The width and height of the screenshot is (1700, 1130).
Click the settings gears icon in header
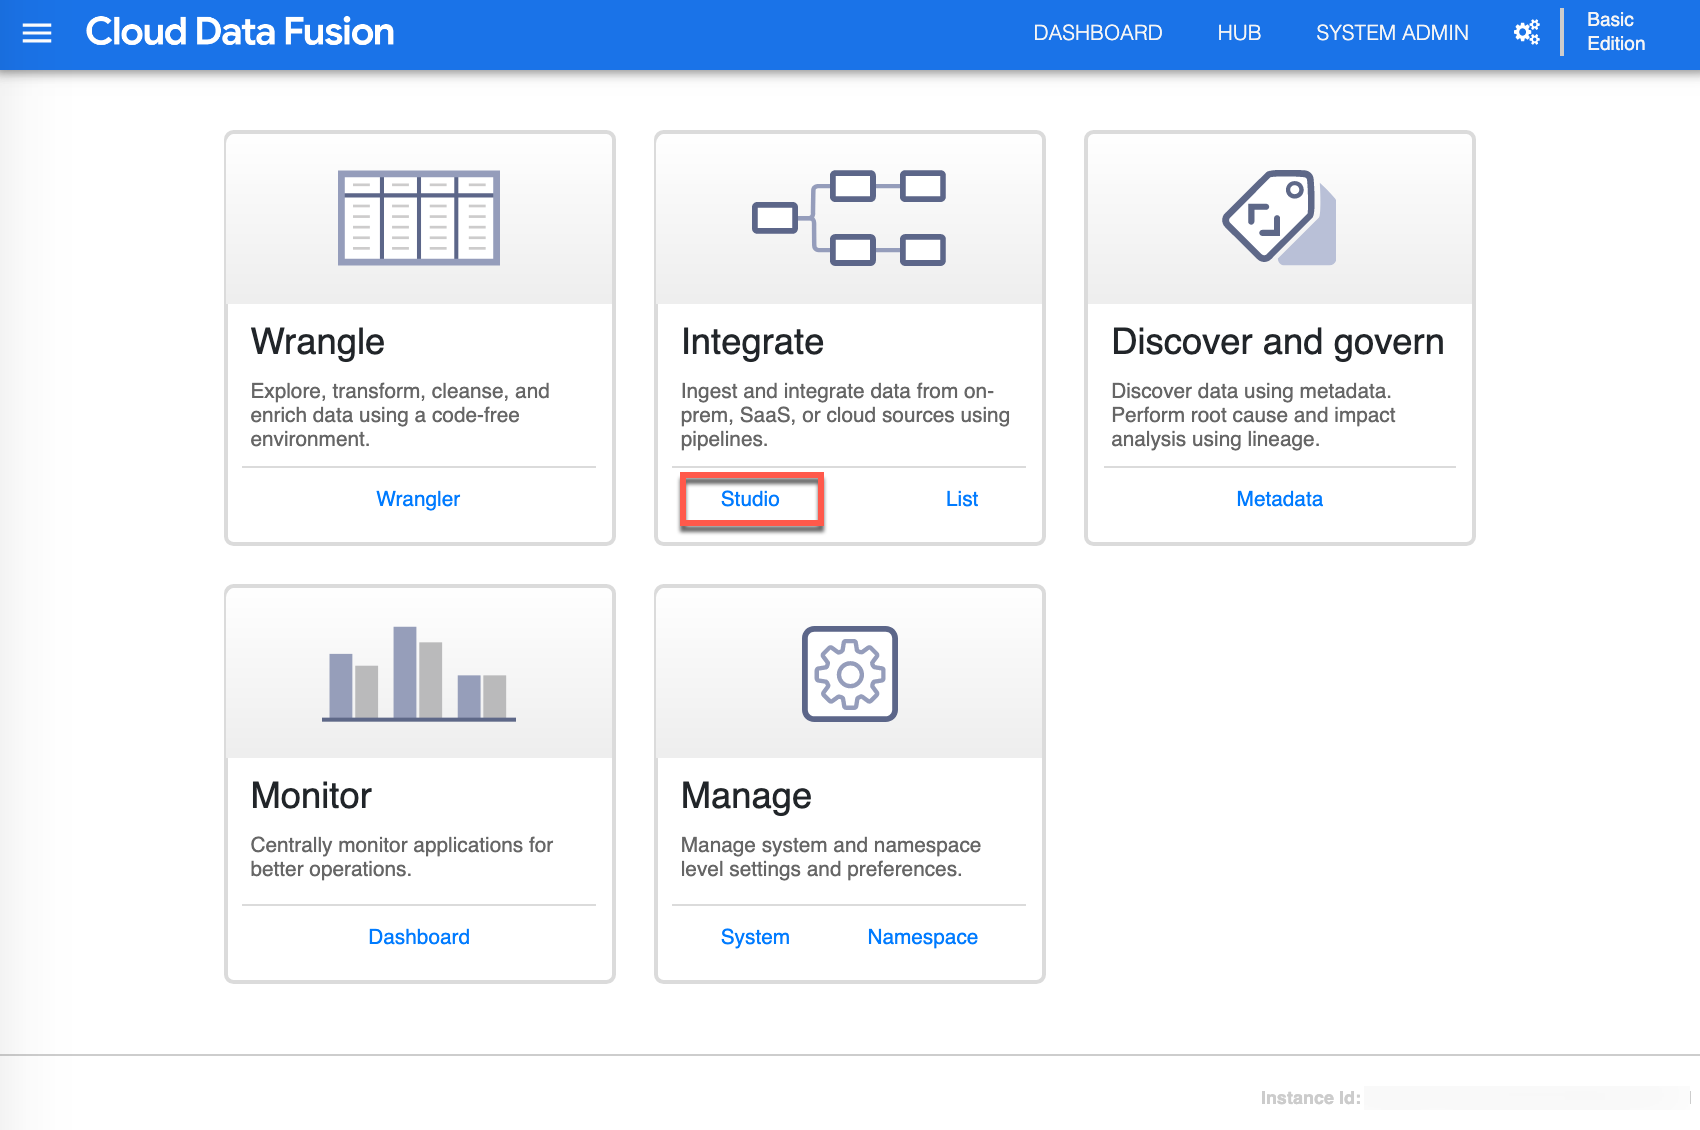click(x=1526, y=33)
